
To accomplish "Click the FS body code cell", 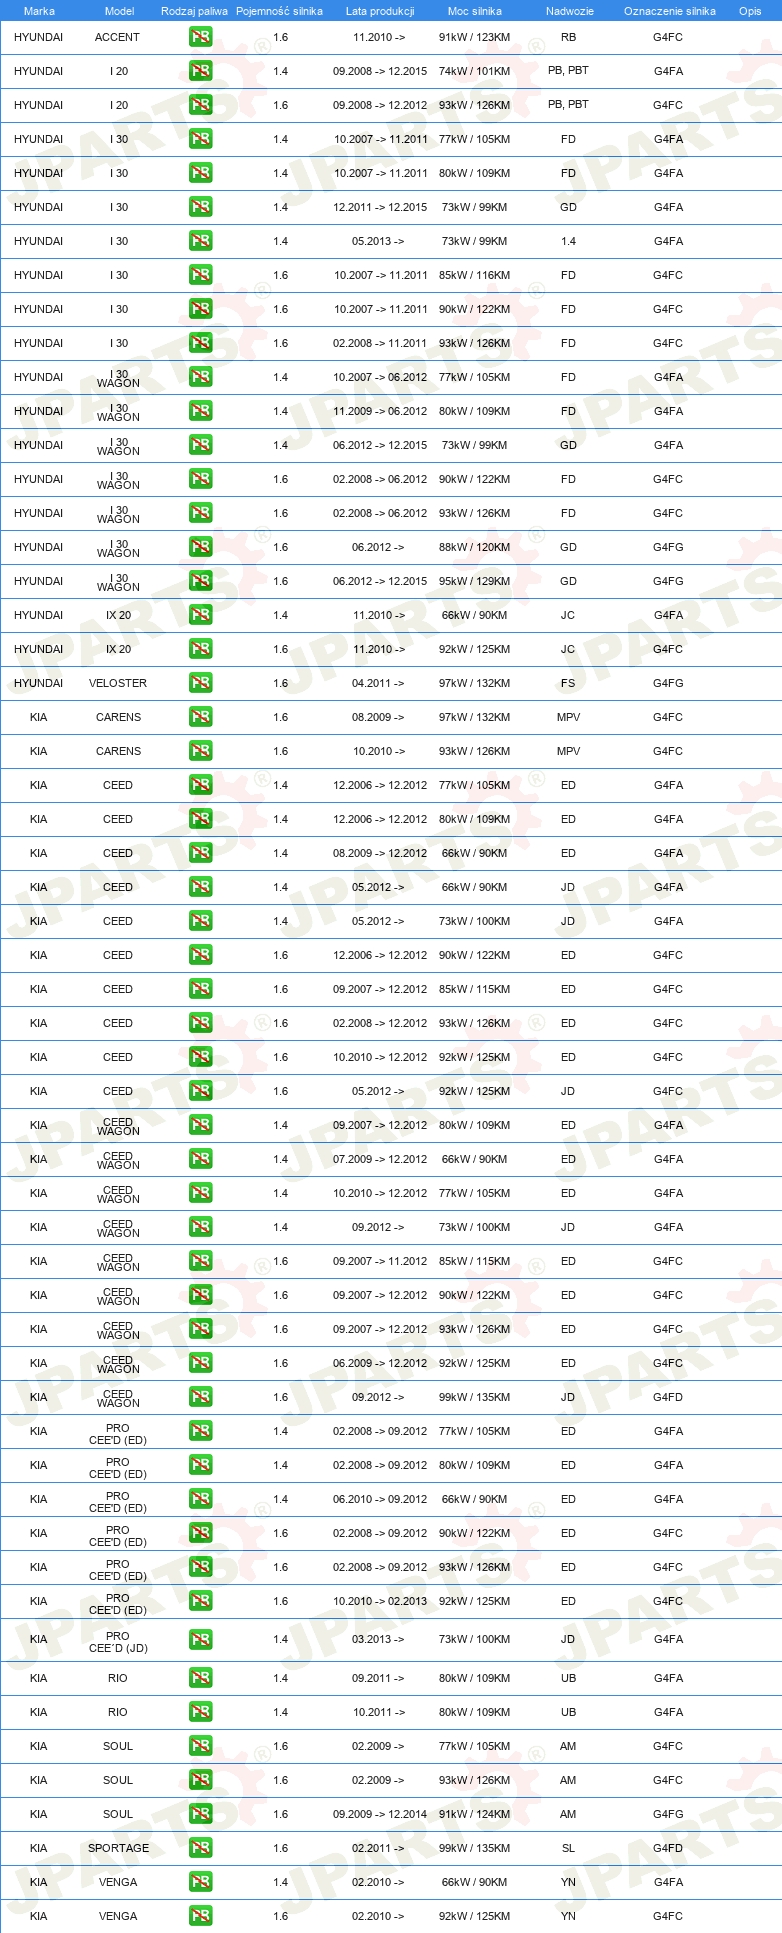I will pyautogui.click(x=568, y=683).
